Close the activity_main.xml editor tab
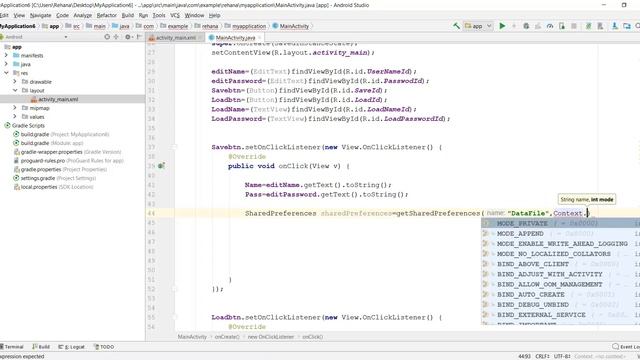Viewport: 640px width, 360px height. pos(200,38)
